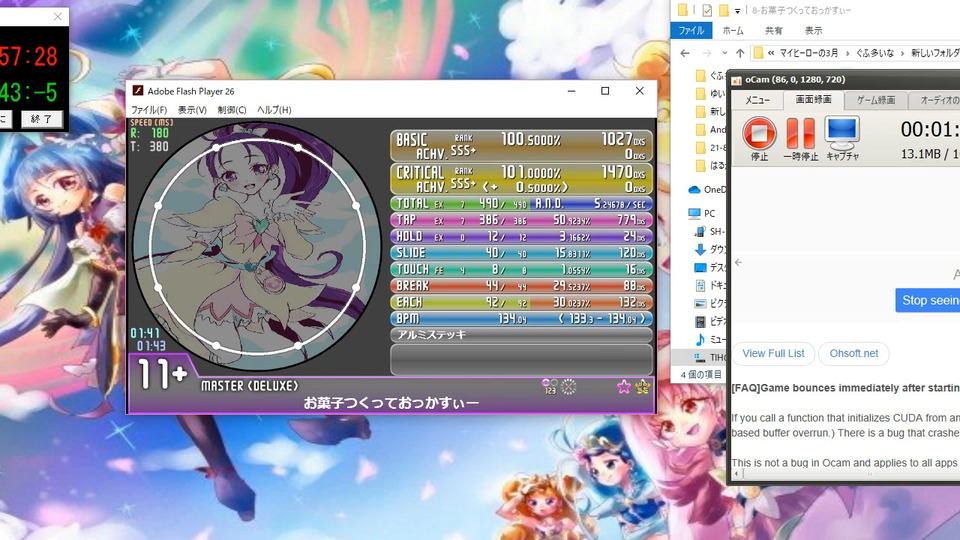Click the oCam capture monitor icon
This screenshot has height=540, width=960.
[x=842, y=133]
